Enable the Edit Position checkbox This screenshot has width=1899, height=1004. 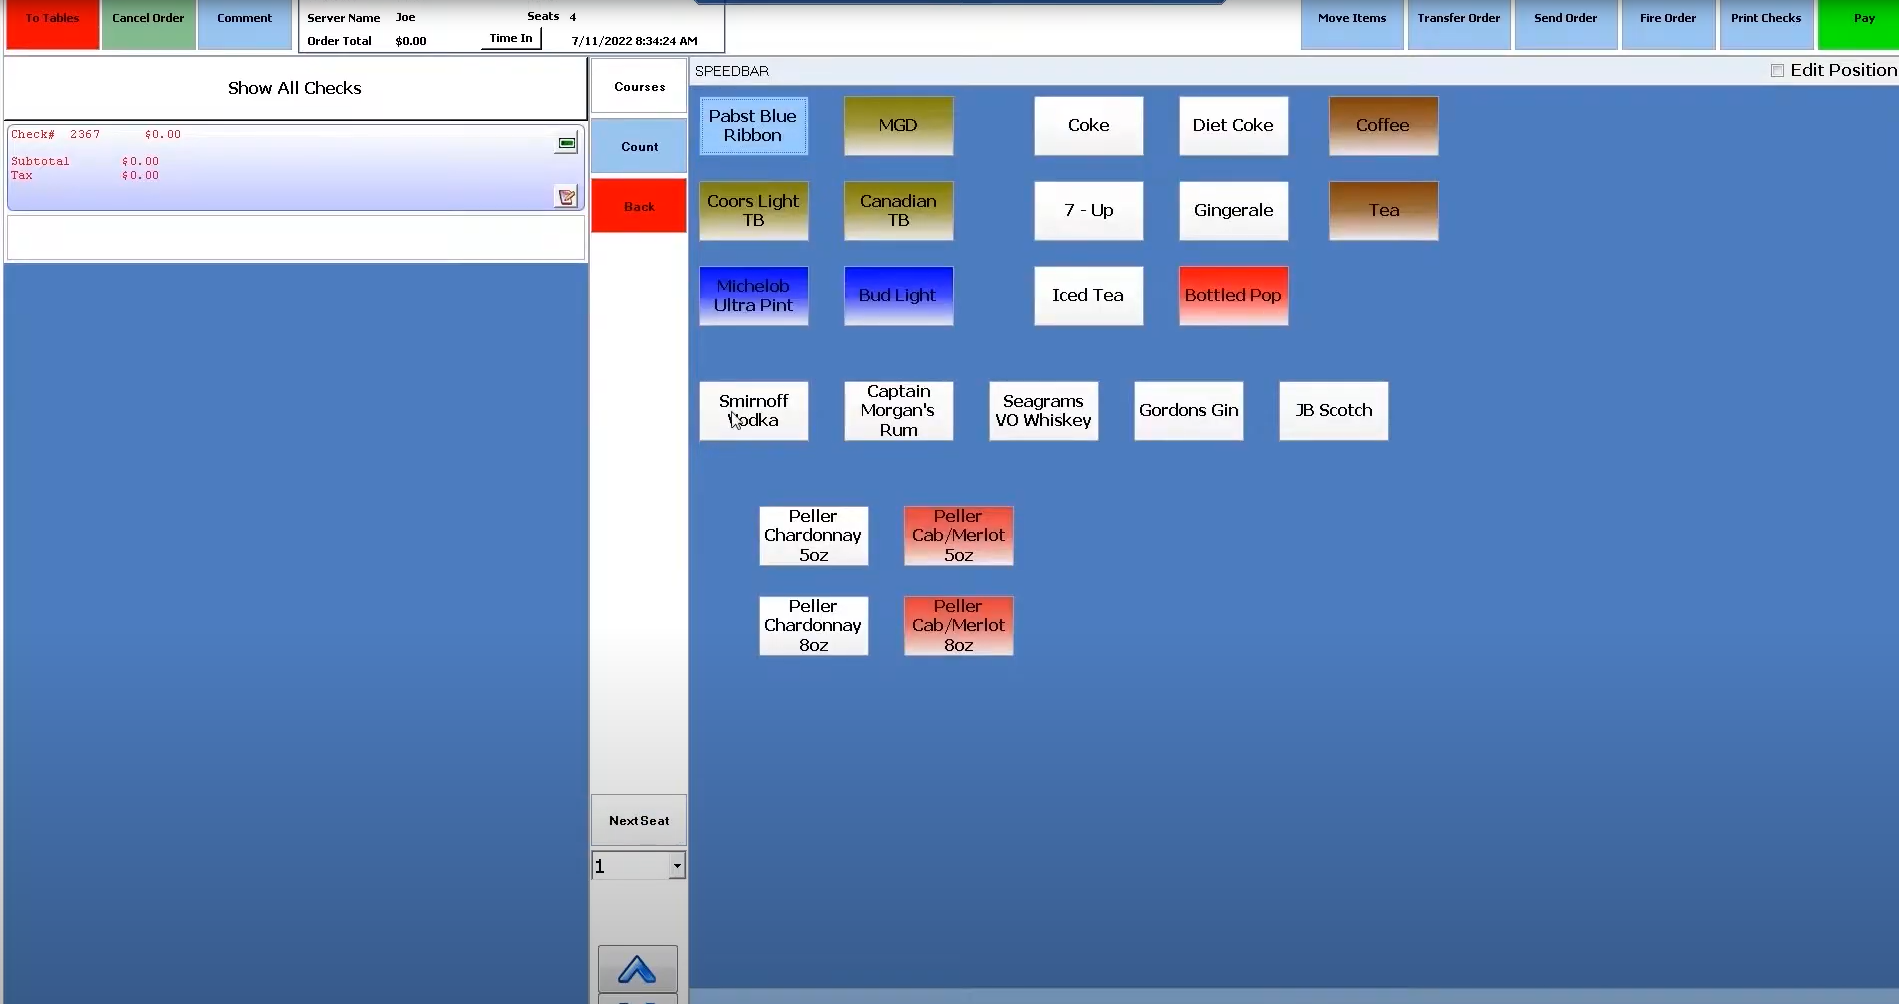coord(1778,70)
